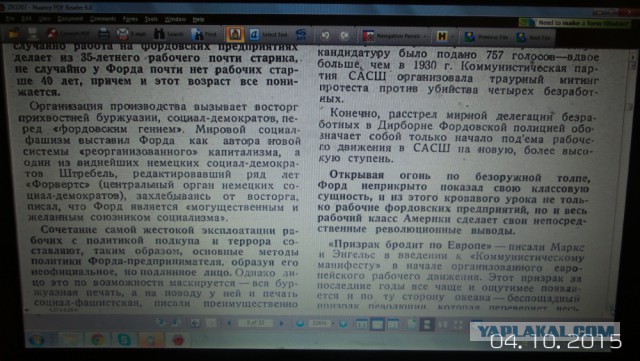Click the Find toolbar button

pyautogui.click(x=204, y=34)
